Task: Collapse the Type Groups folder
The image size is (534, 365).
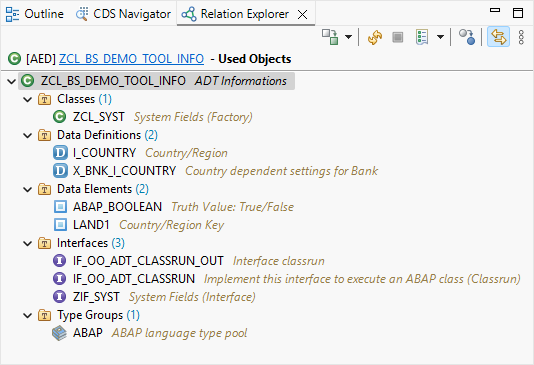Action: (28, 316)
